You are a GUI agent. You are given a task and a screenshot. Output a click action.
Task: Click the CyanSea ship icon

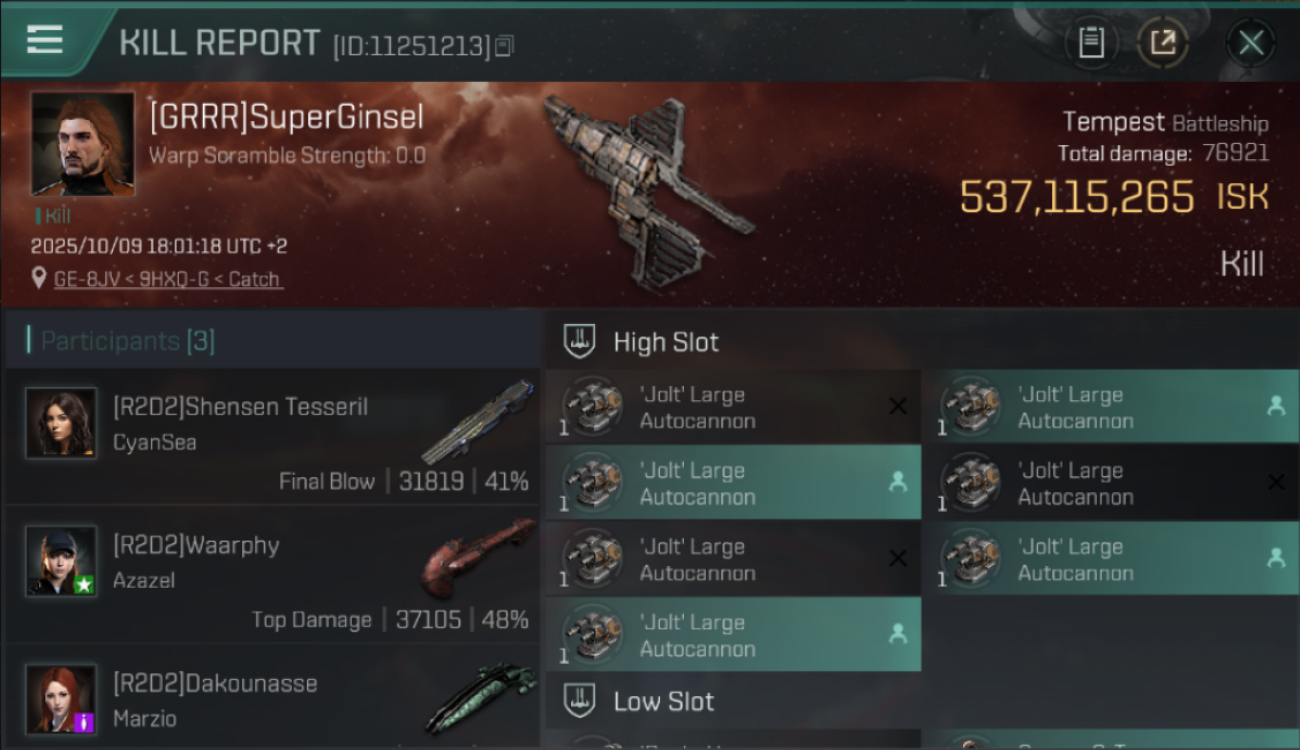click(x=478, y=421)
